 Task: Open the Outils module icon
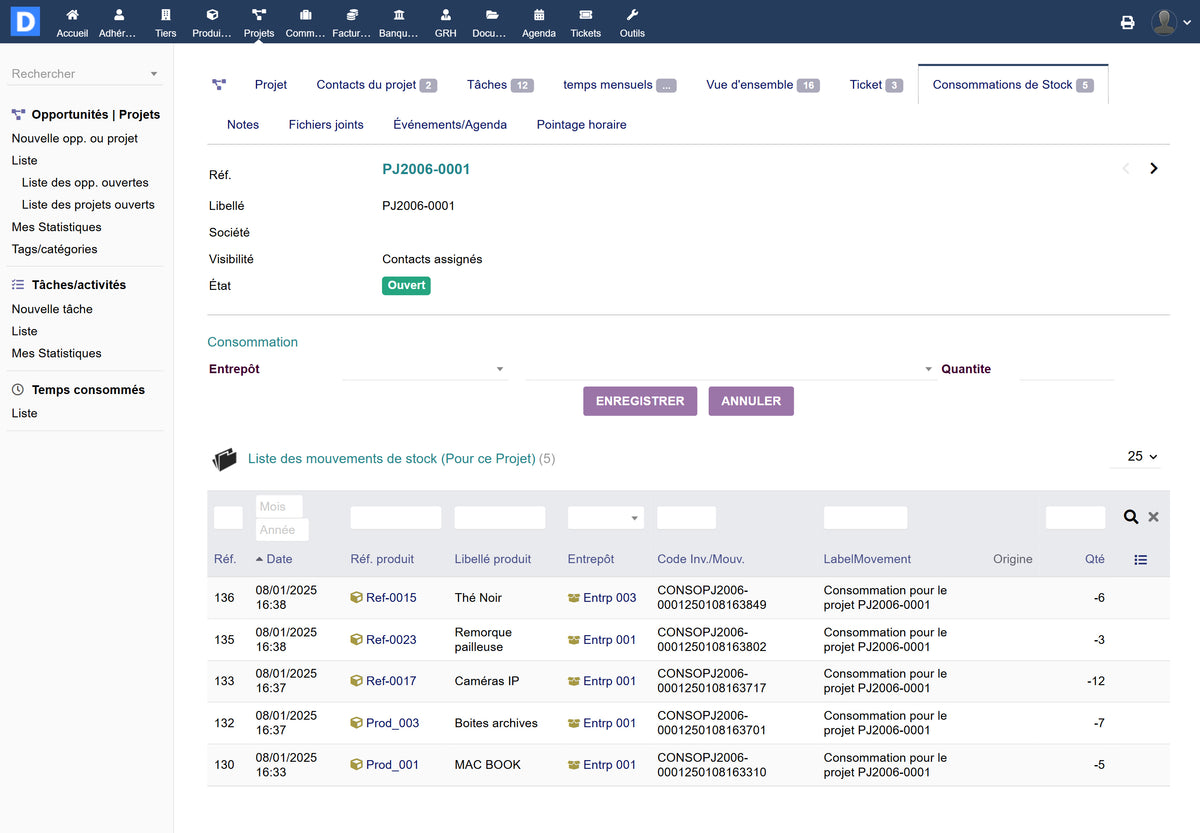tap(632, 22)
